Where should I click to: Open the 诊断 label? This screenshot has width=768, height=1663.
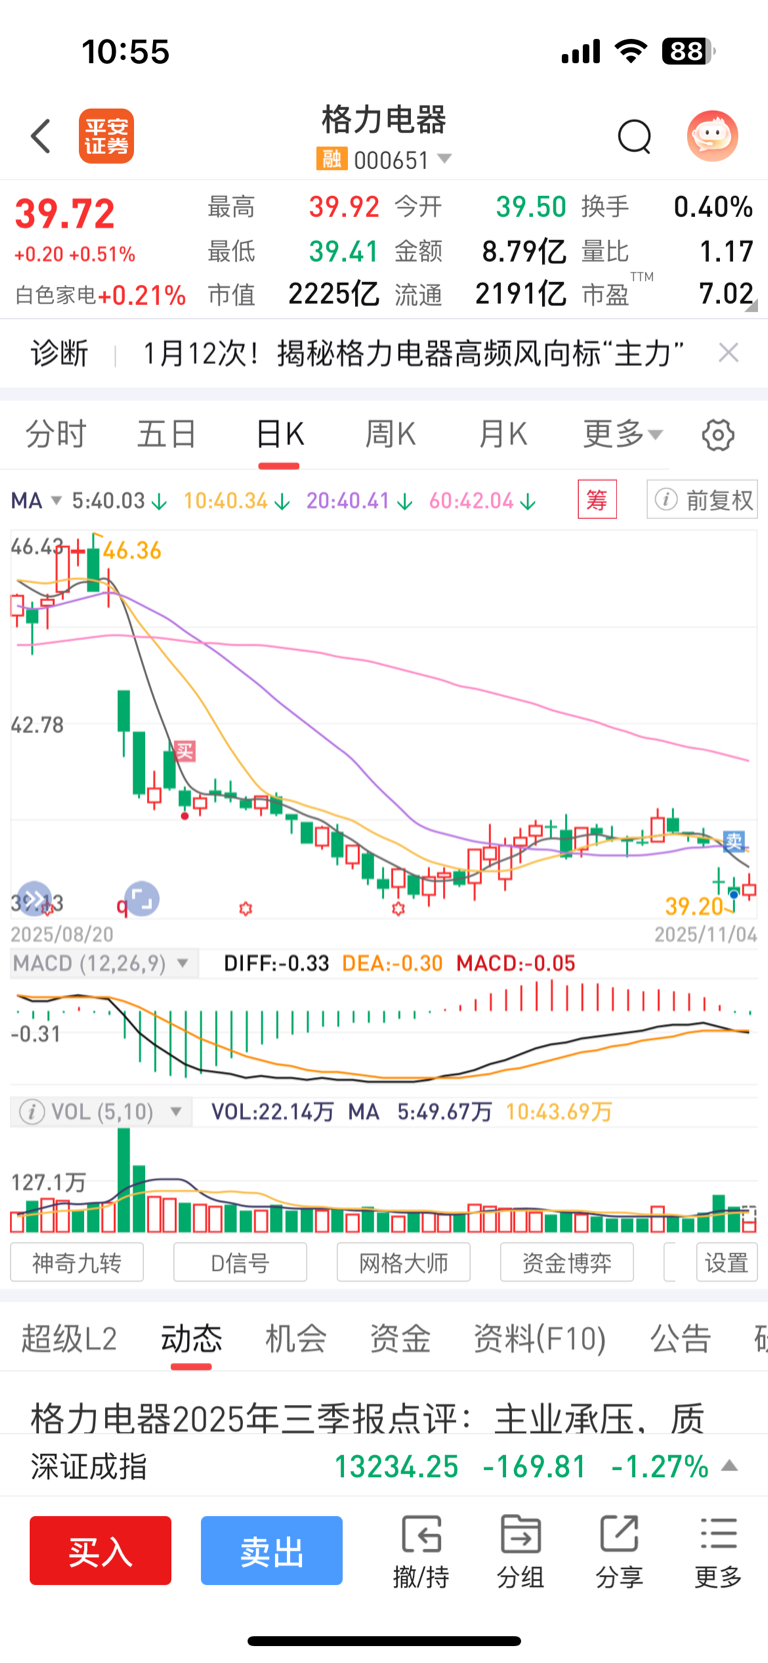pos(59,353)
